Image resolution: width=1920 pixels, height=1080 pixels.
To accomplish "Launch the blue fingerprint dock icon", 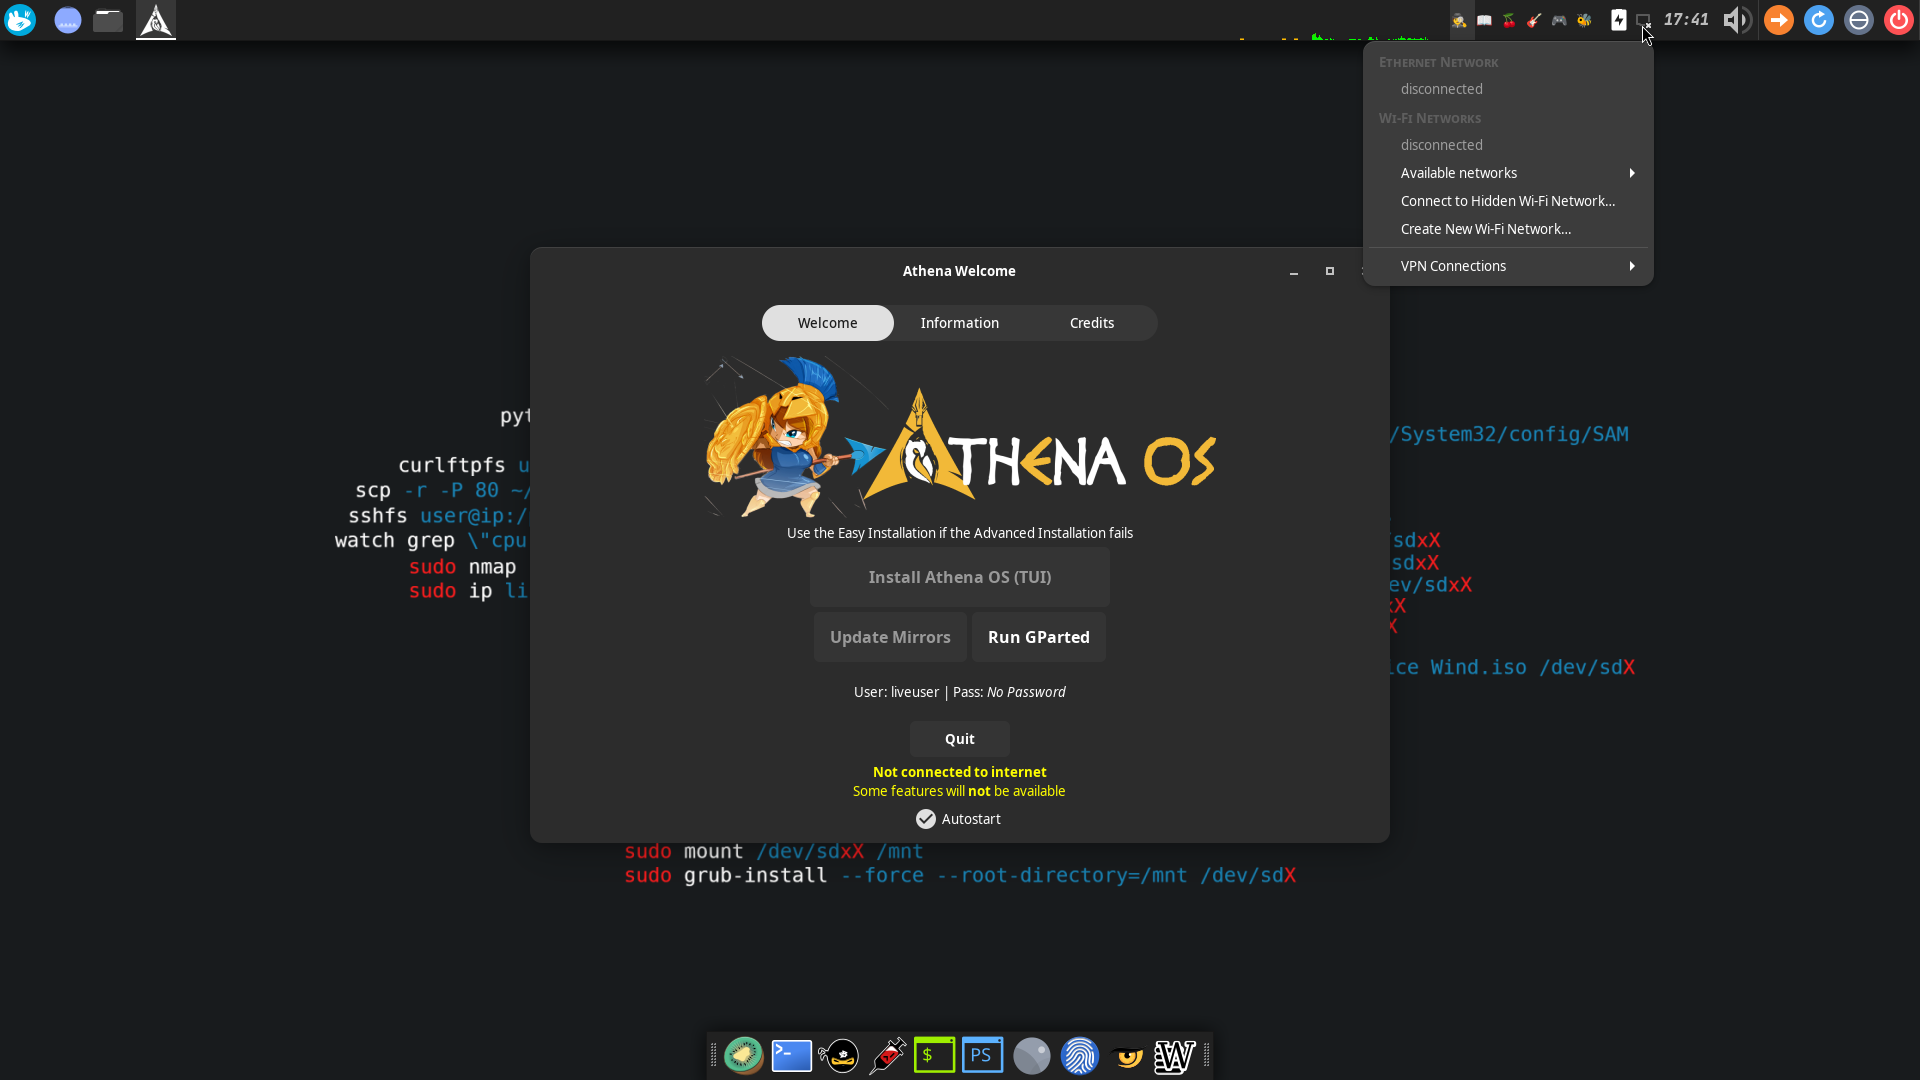I will coord(1079,1055).
